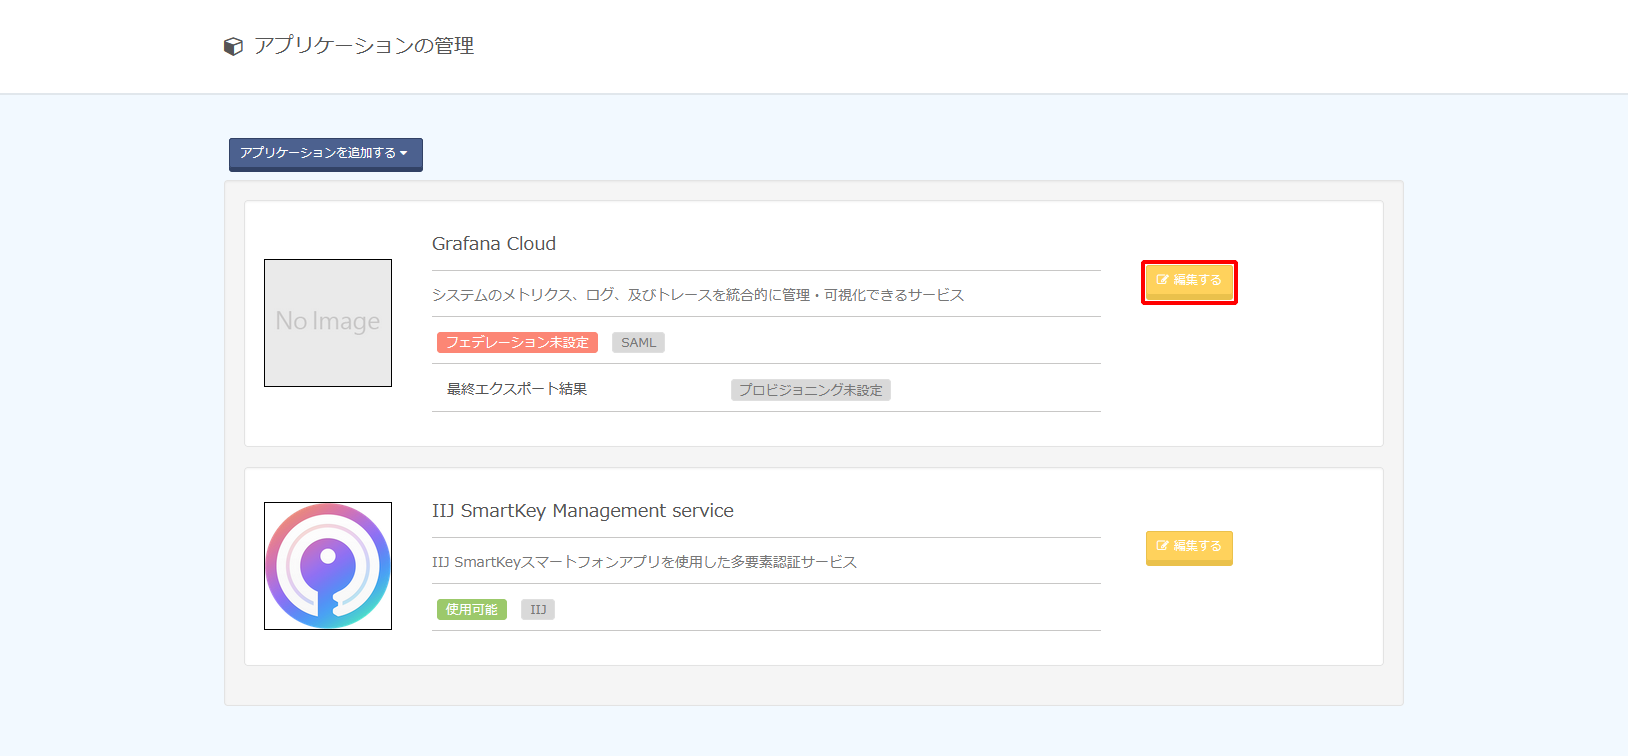Image resolution: width=1628 pixels, height=756 pixels.
Task: Click the pencil edit icon in IIJ SmartKey's button
Action: 1162,546
